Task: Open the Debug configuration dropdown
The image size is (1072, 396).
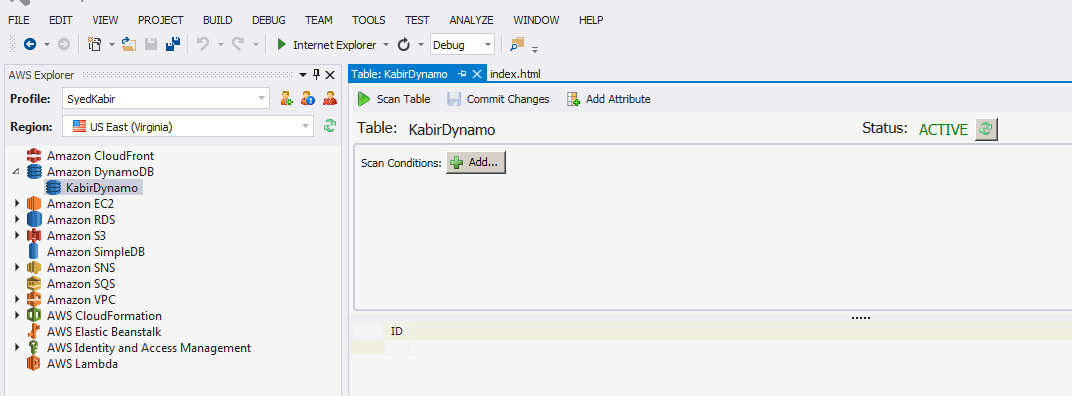Action: click(462, 44)
